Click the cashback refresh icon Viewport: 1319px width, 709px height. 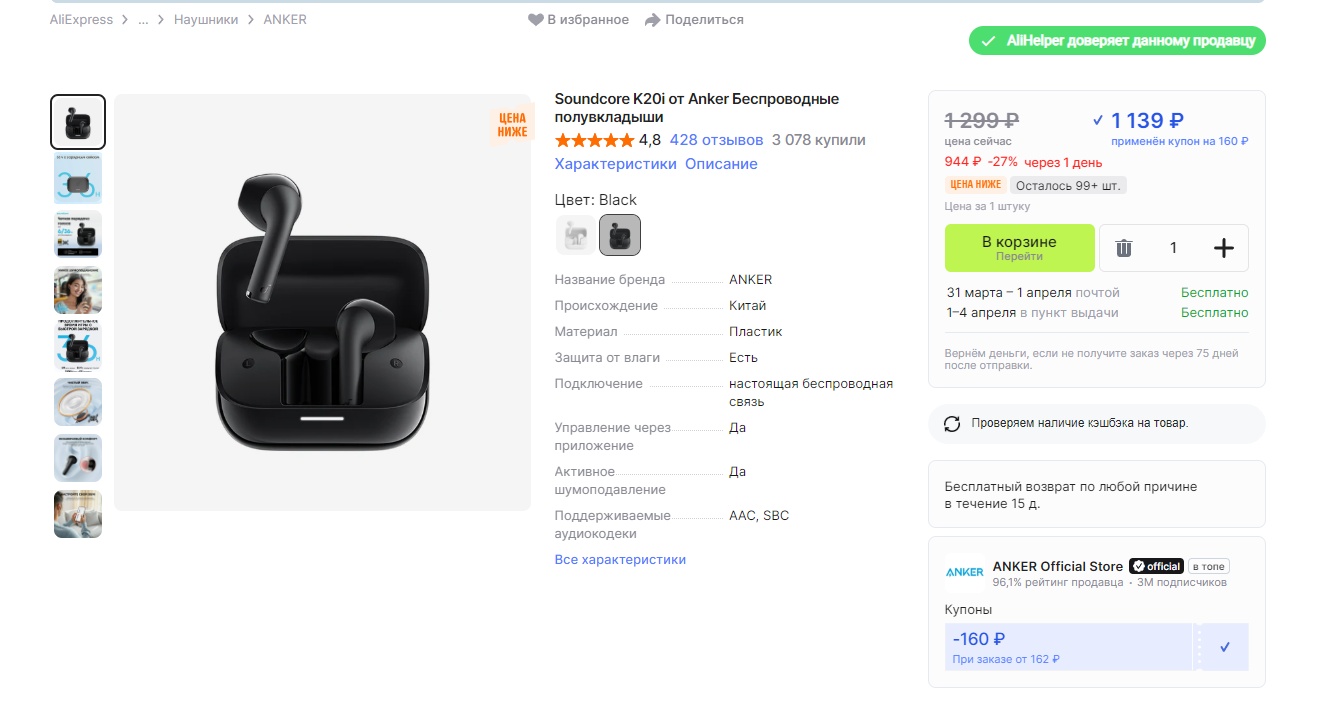[x=952, y=424]
